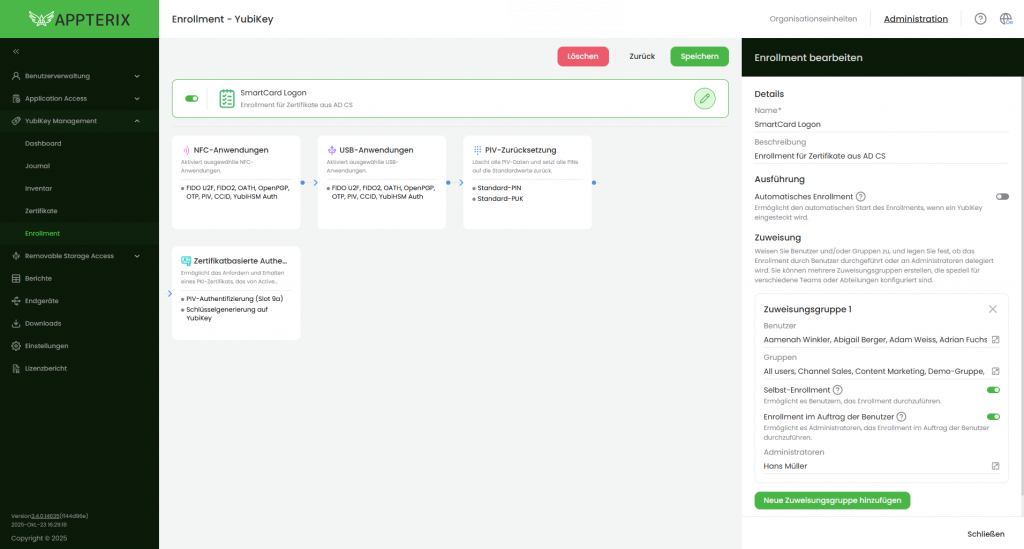Click the green pencil edit icon
The image size is (1024, 549).
click(x=705, y=98)
